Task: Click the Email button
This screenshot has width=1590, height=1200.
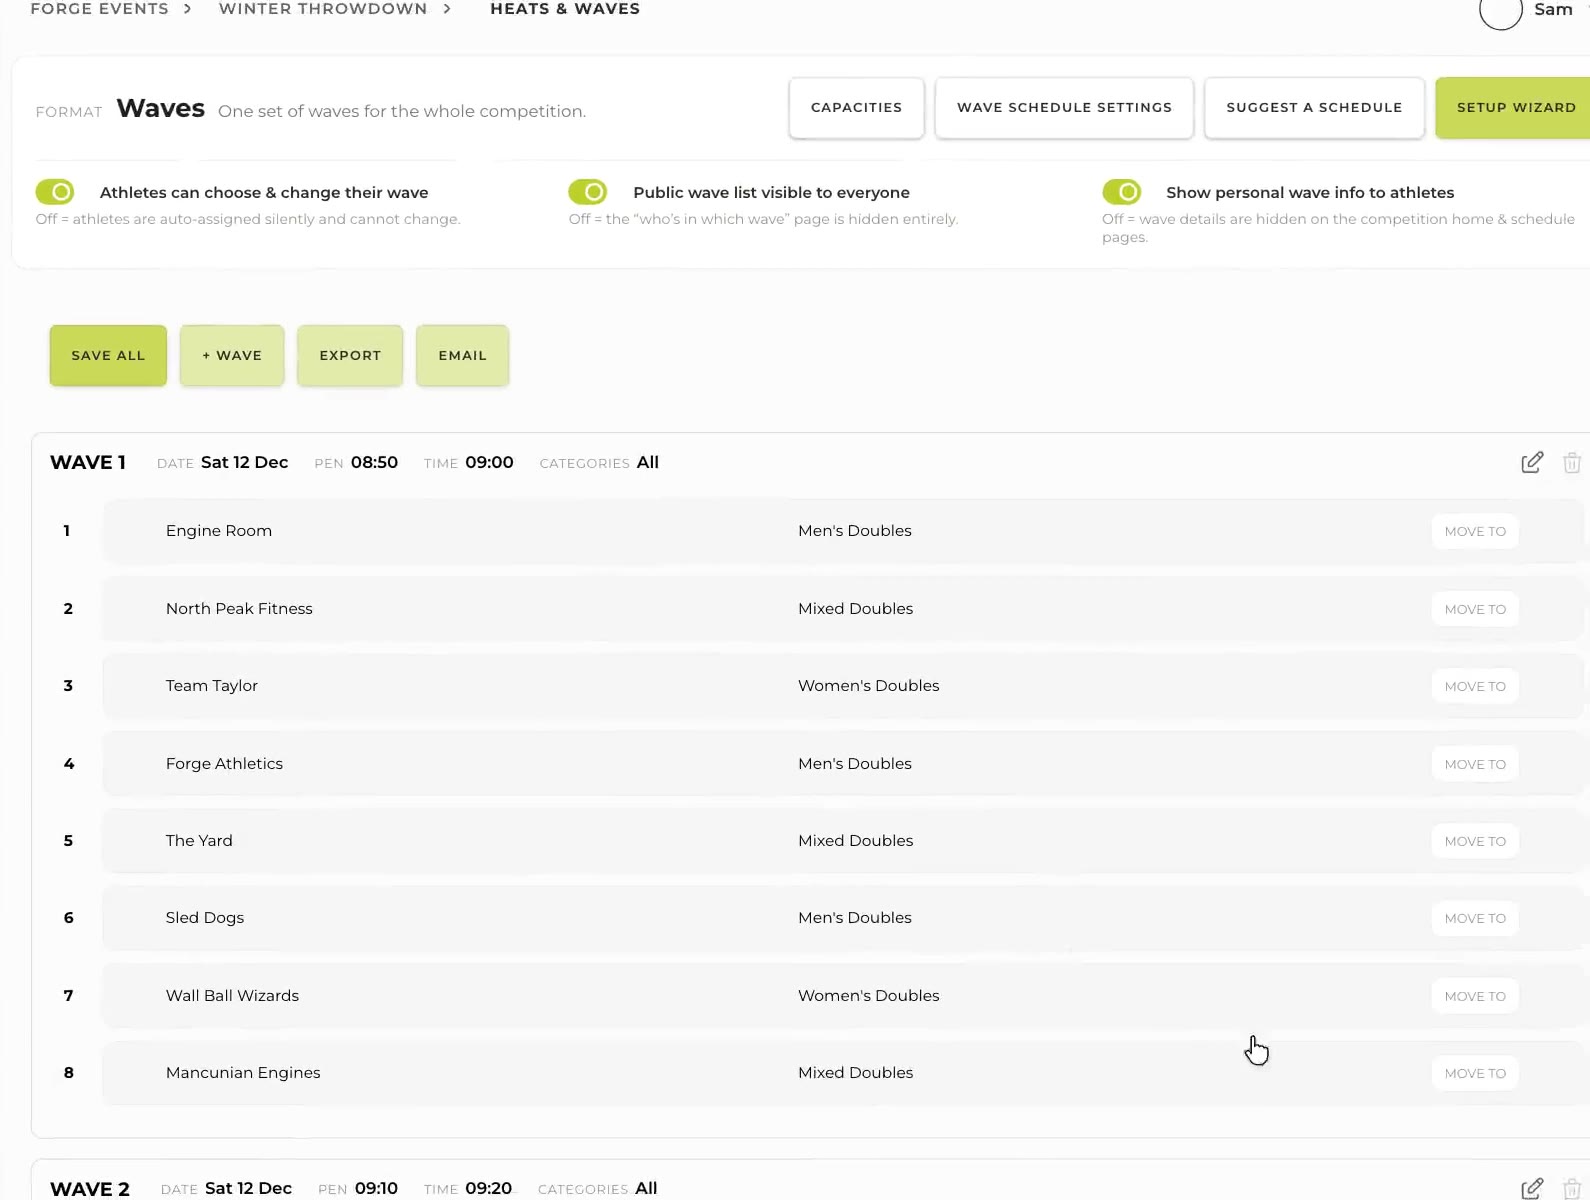Action: 462,355
